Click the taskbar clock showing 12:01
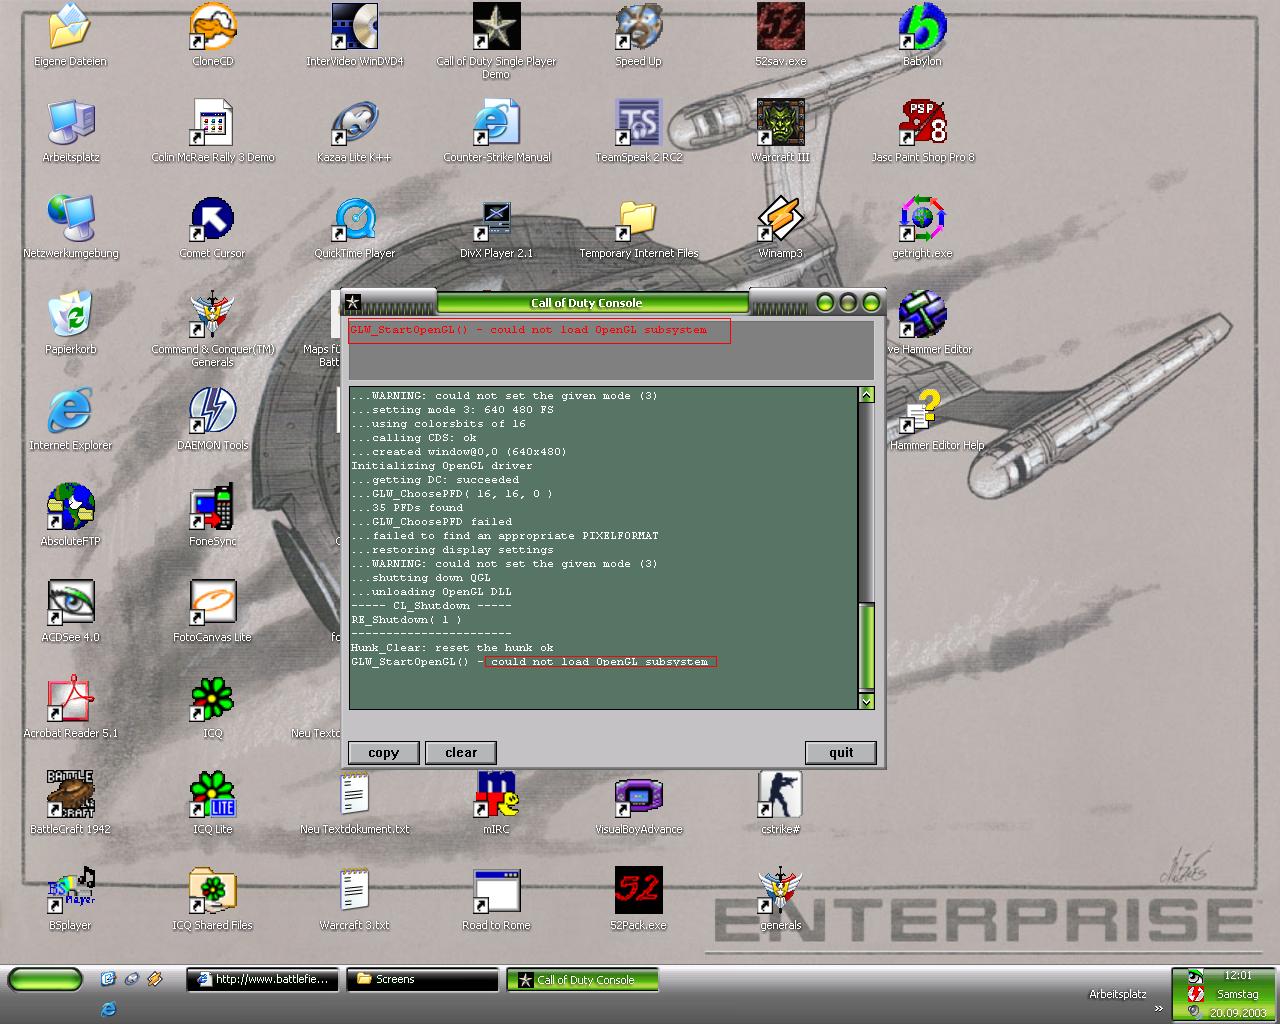 point(1238,976)
